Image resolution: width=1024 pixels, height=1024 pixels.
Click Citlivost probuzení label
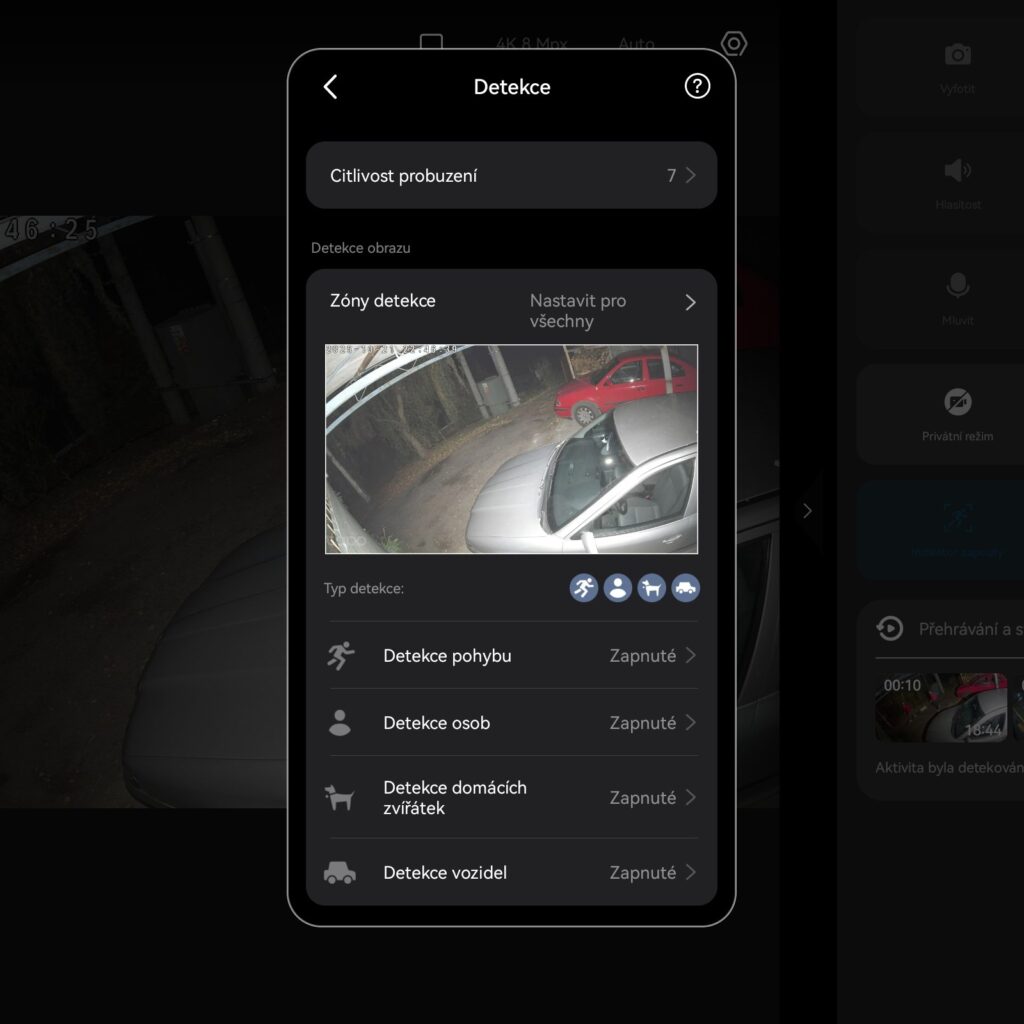(404, 176)
